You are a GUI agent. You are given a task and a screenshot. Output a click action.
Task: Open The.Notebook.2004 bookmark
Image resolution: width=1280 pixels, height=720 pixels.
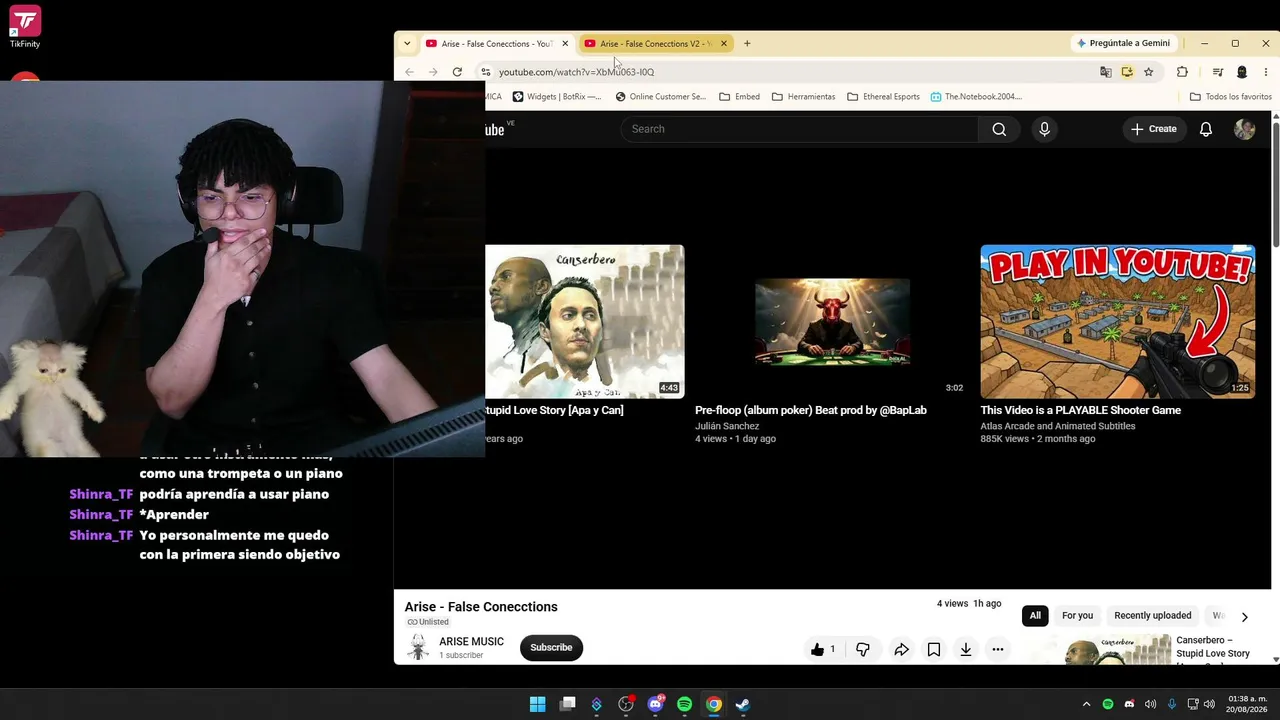point(976,97)
